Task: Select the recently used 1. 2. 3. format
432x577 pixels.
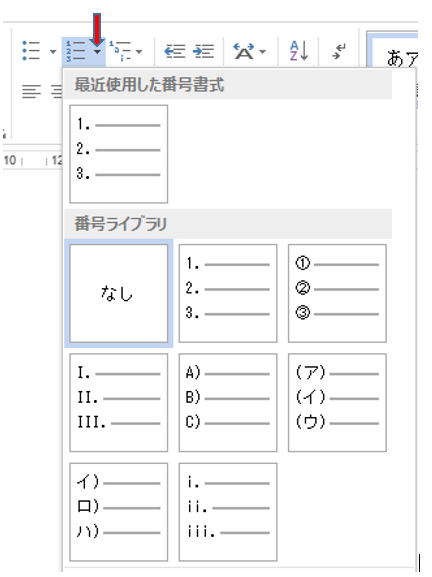Action: [118, 154]
